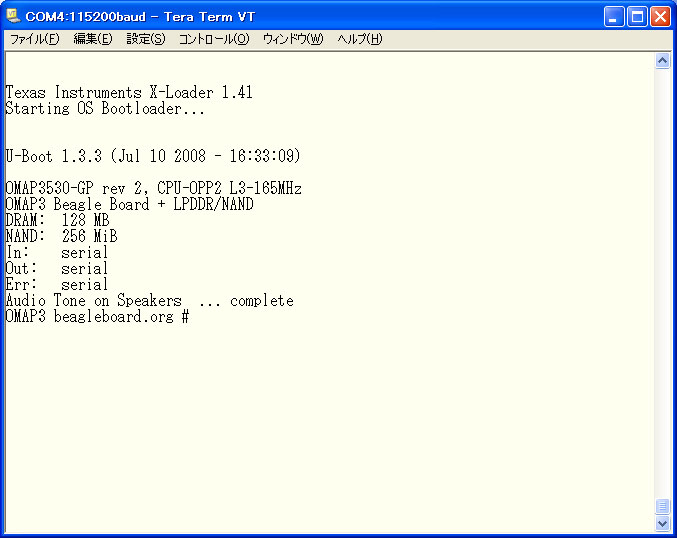Open the ヘルプ(H) menu

(x=360, y=39)
